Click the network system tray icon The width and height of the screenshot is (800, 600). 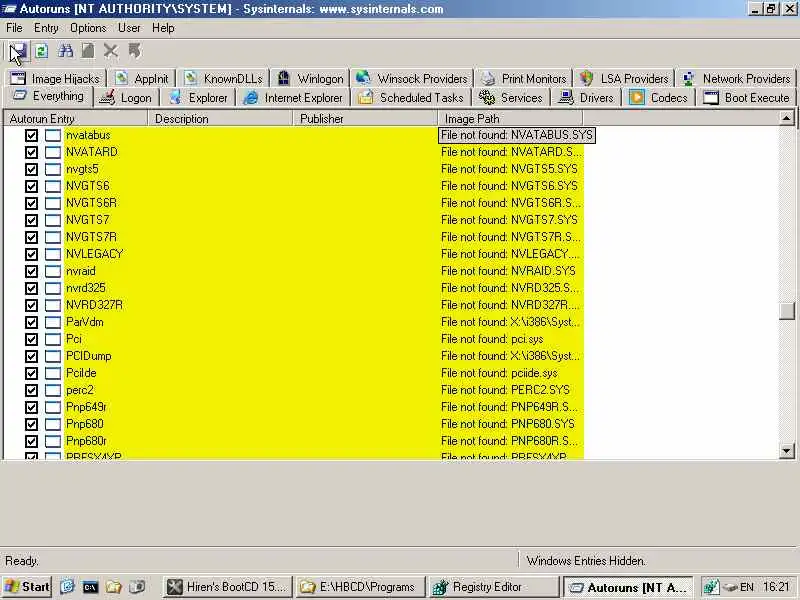click(x=711, y=587)
